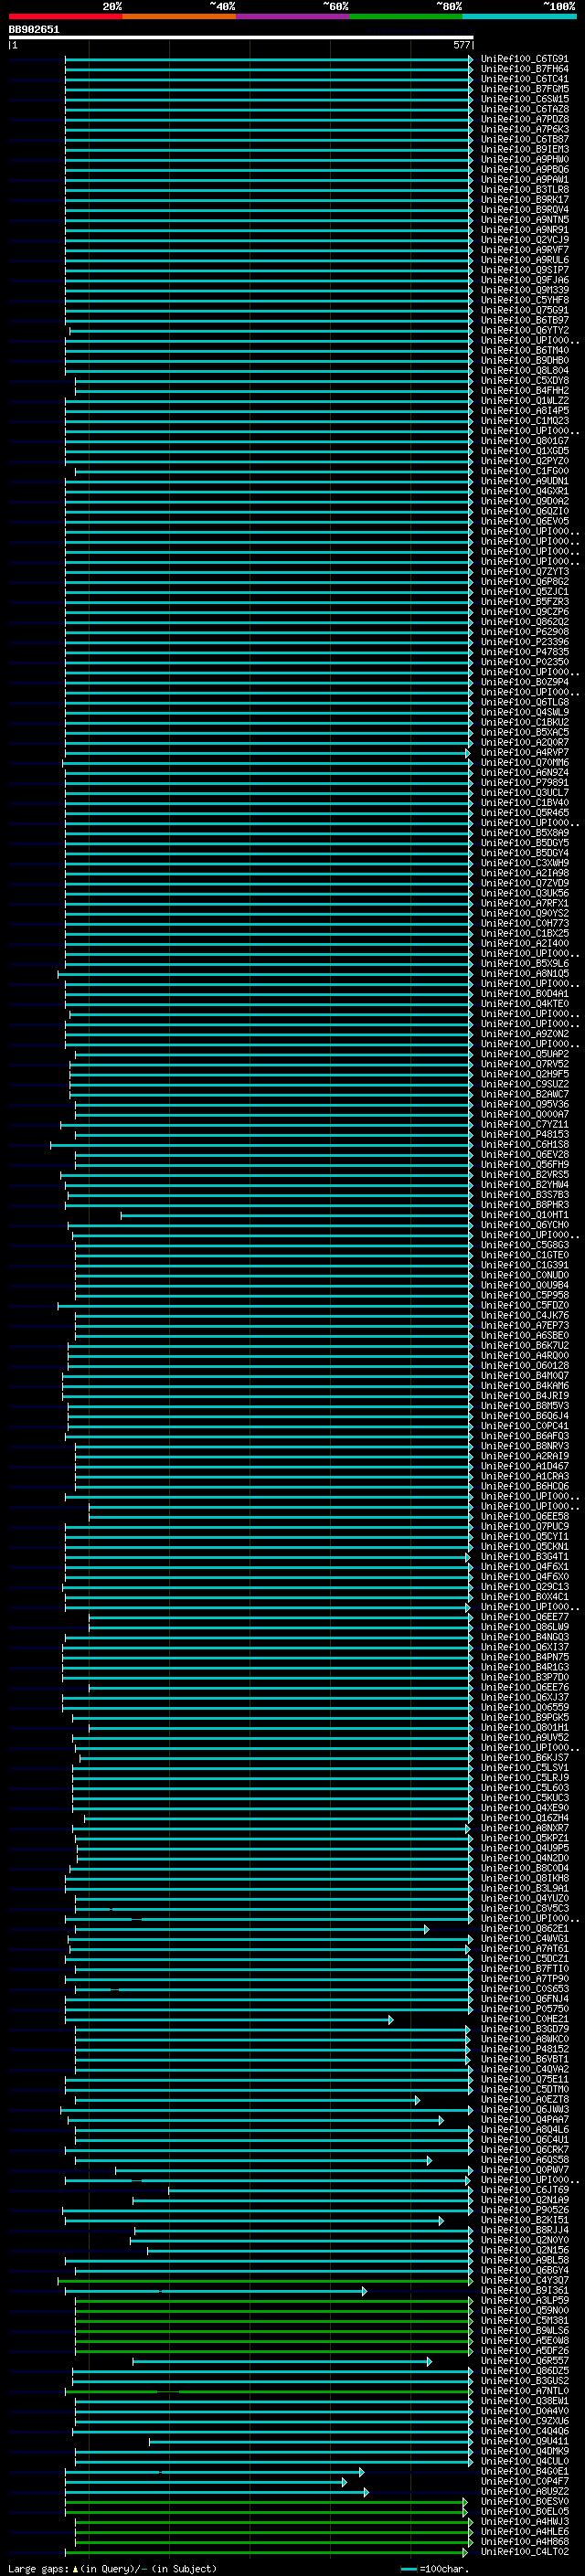
Task: Select hit label UniRef100_Q9SIP7
Action: click(x=525, y=271)
